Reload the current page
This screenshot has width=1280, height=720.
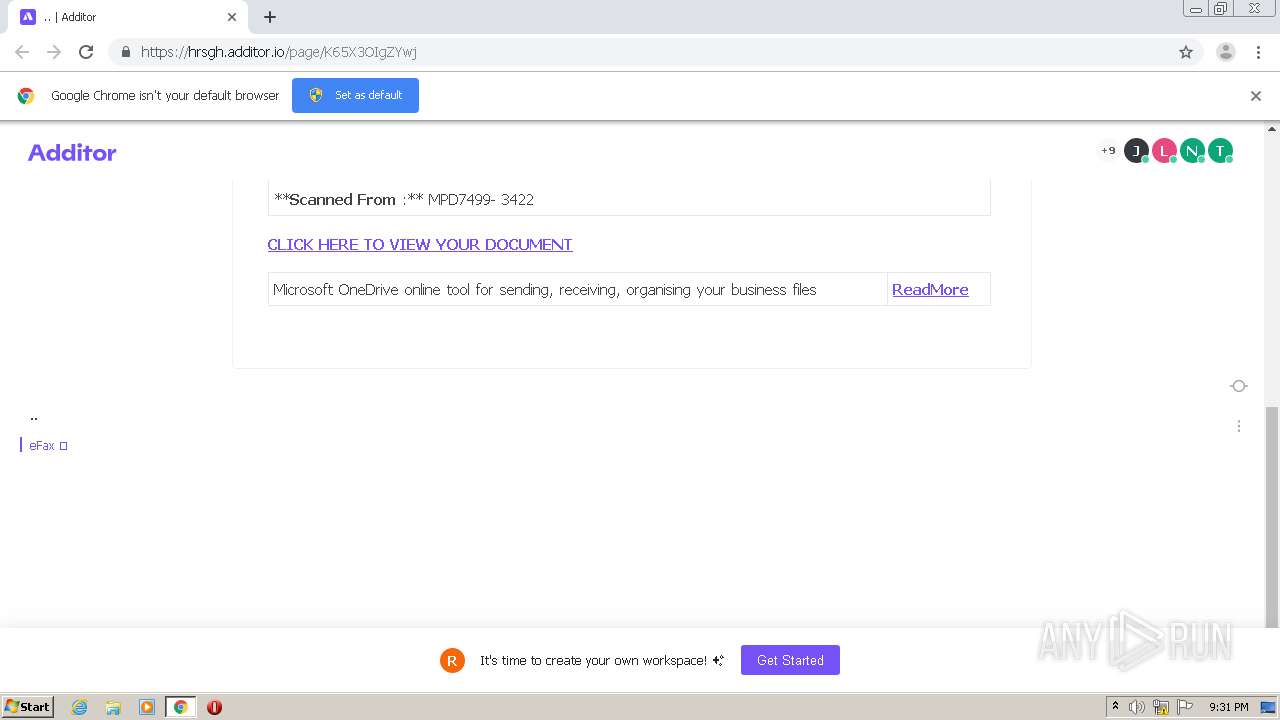[86, 52]
